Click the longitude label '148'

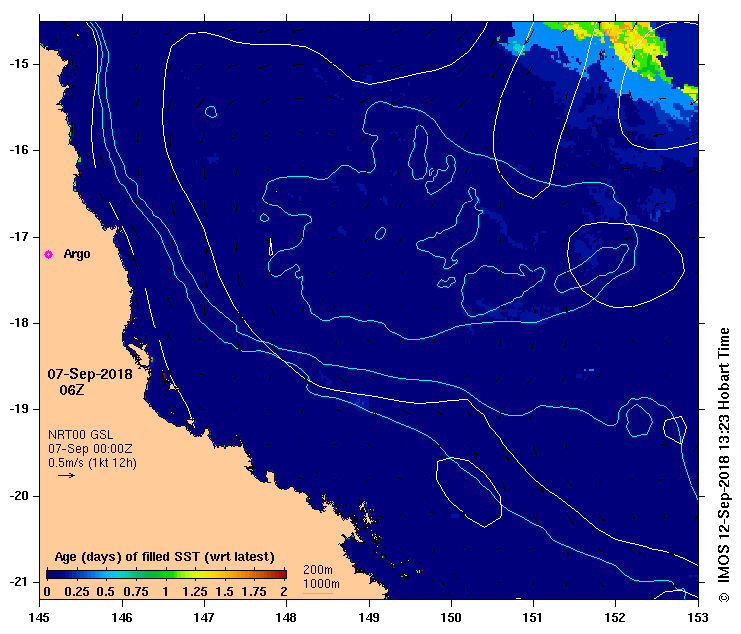tap(287, 617)
